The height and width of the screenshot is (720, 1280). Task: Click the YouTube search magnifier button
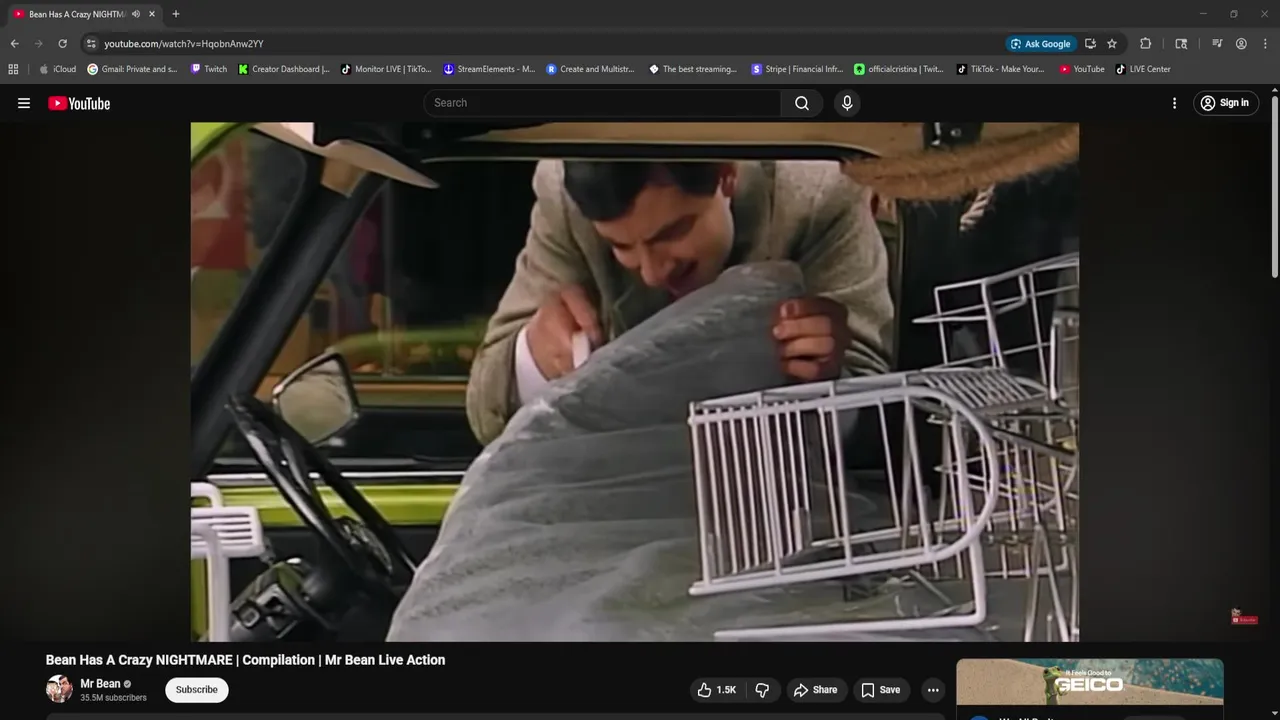pos(802,103)
